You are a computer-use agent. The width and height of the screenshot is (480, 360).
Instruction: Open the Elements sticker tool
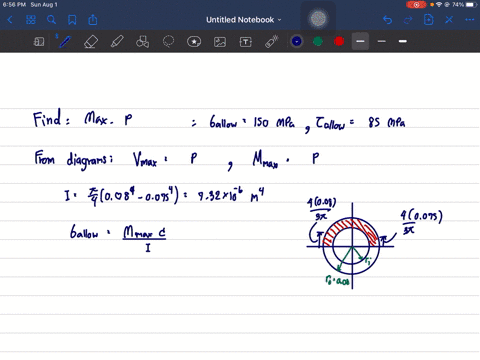coord(194,42)
